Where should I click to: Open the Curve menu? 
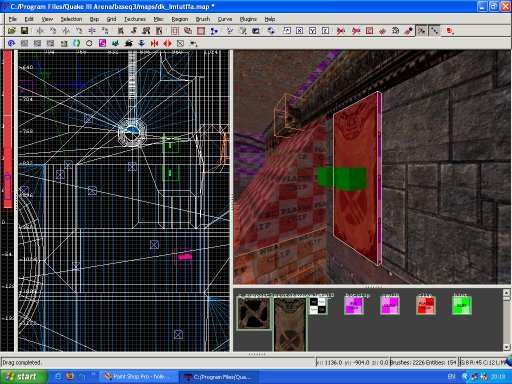click(225, 19)
